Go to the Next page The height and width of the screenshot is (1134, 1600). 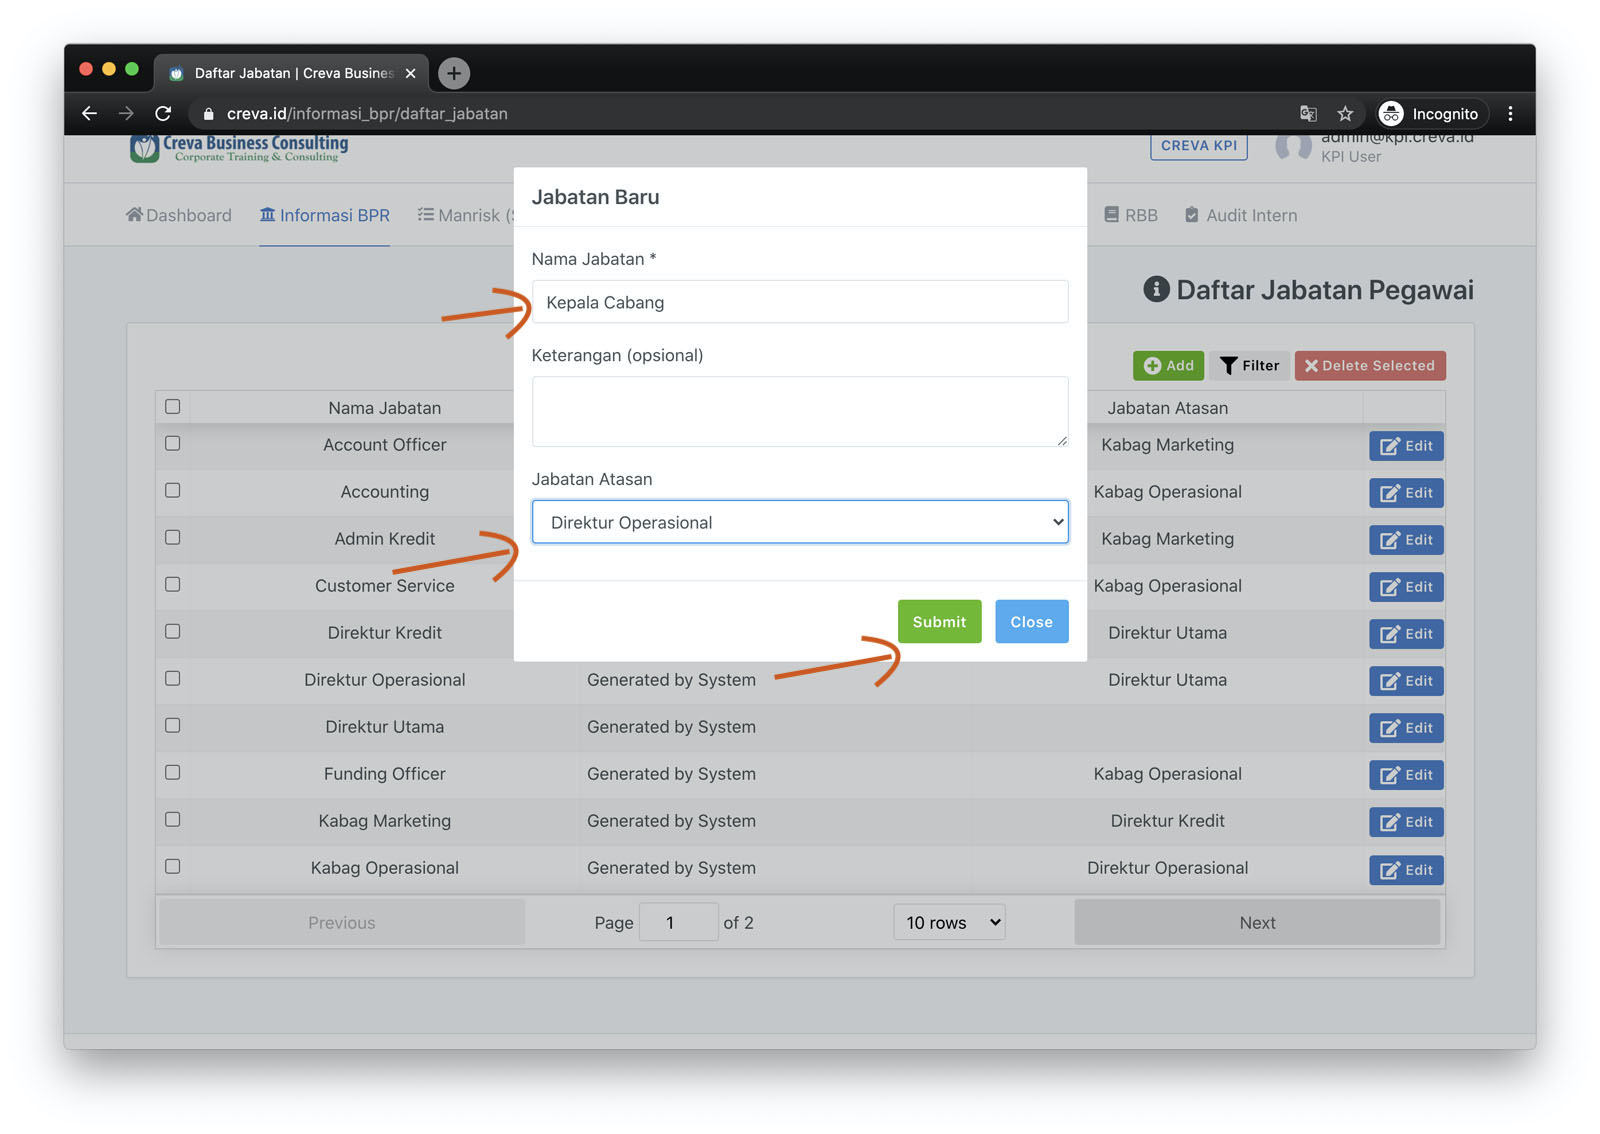tap(1257, 922)
